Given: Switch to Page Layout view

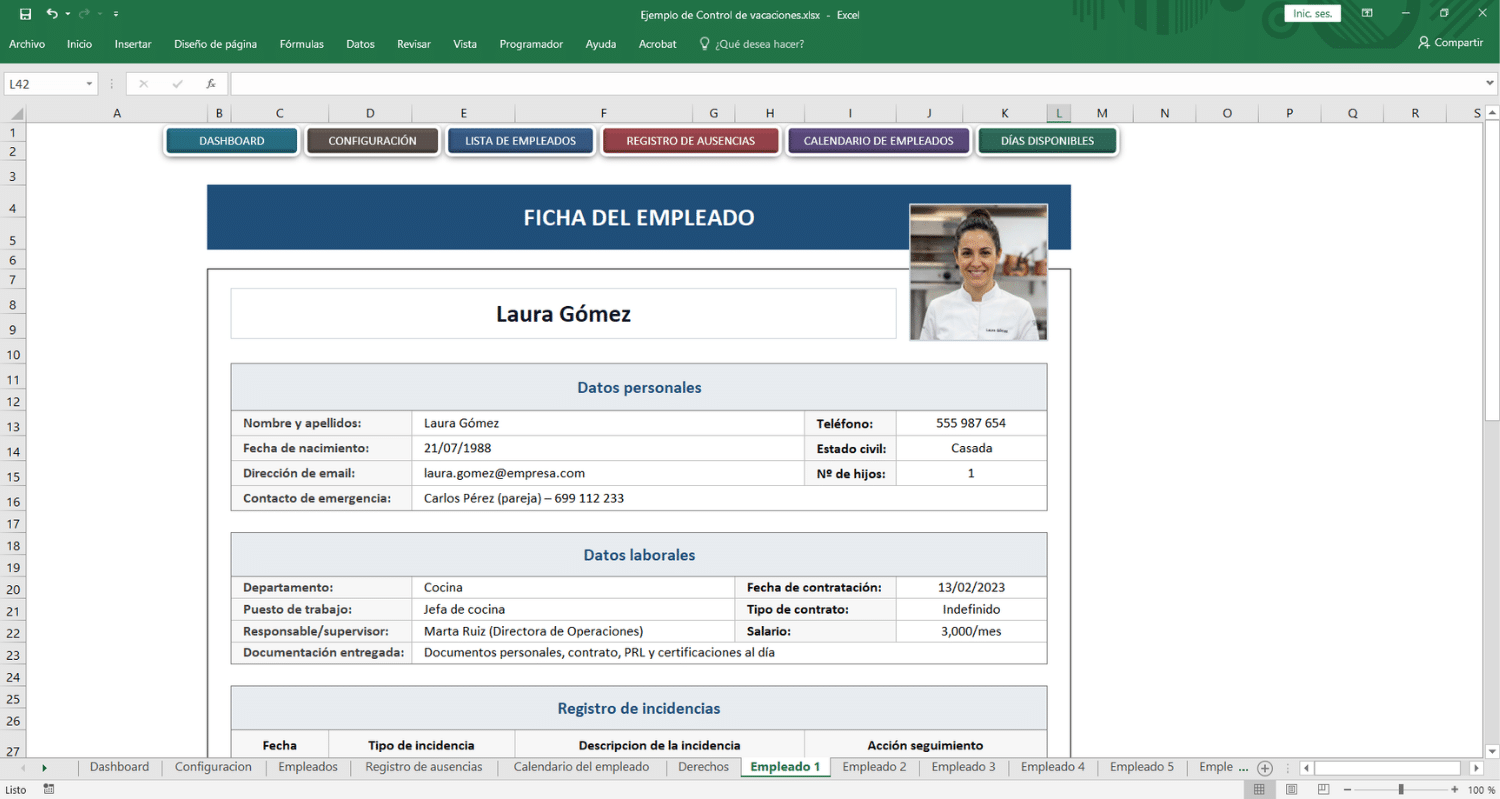Looking at the screenshot, I should click(1291, 790).
